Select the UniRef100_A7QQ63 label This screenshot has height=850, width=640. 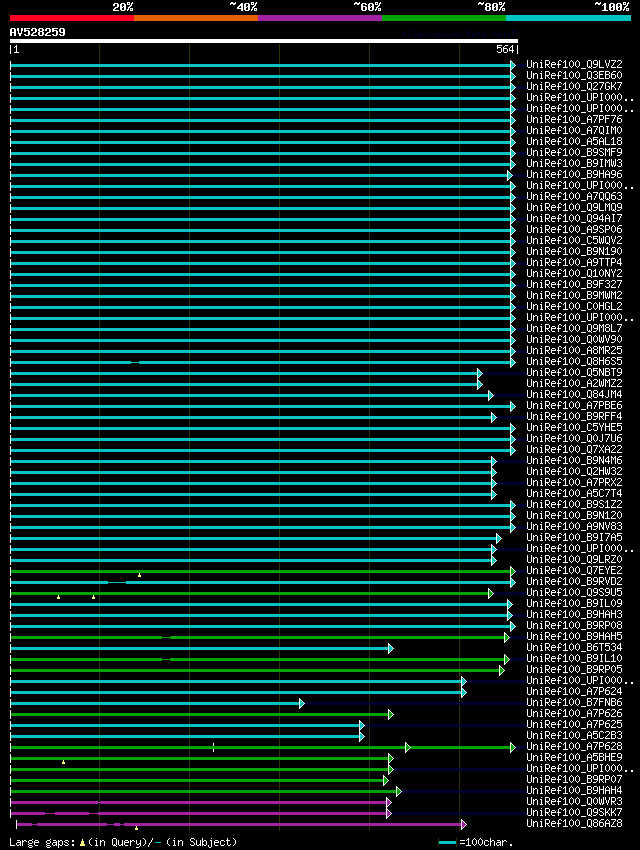[574, 196]
